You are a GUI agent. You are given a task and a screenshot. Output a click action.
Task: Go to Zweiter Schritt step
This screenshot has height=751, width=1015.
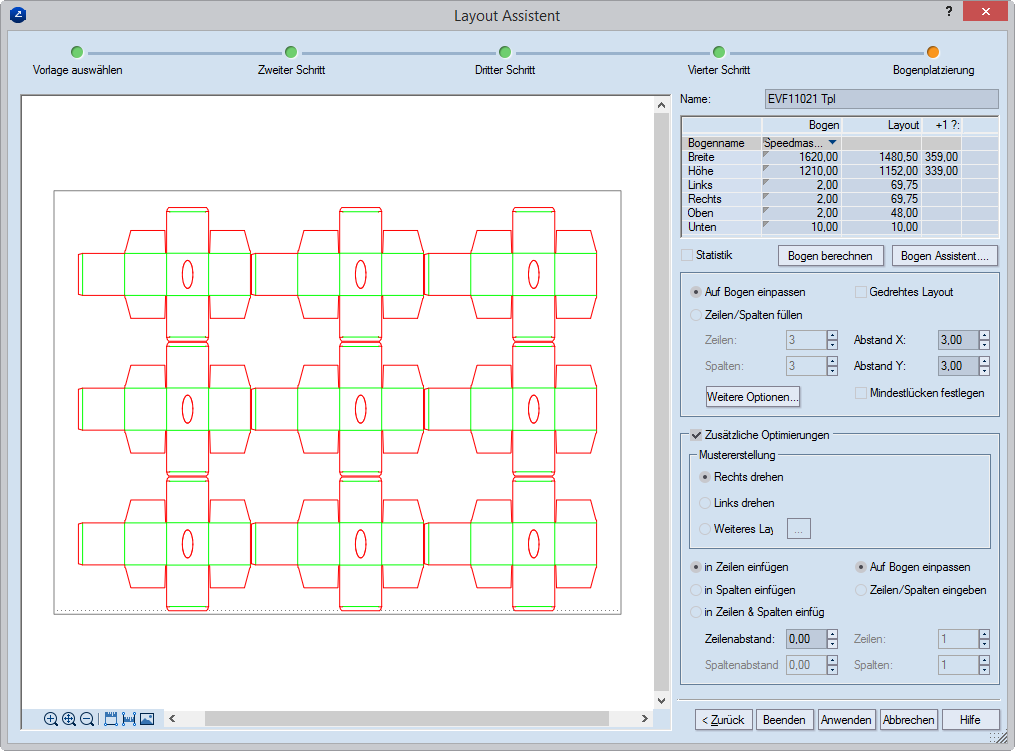(x=291, y=52)
